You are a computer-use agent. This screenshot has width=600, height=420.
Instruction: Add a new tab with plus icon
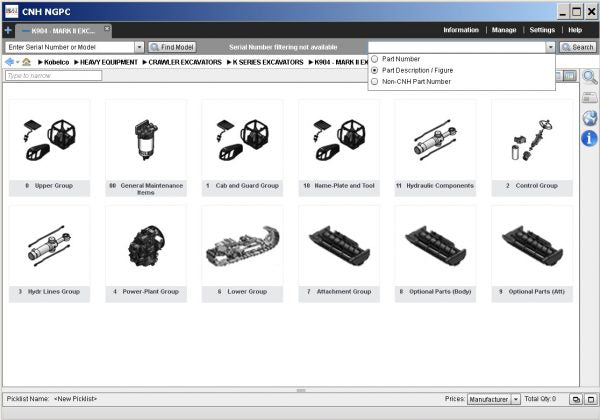coord(8,30)
